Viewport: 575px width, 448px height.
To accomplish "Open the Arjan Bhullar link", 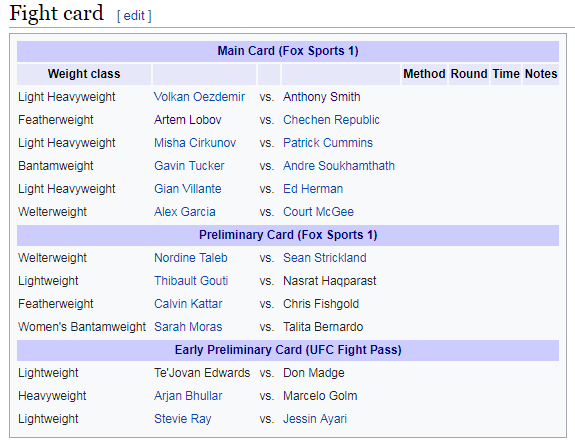I will coord(188,396).
